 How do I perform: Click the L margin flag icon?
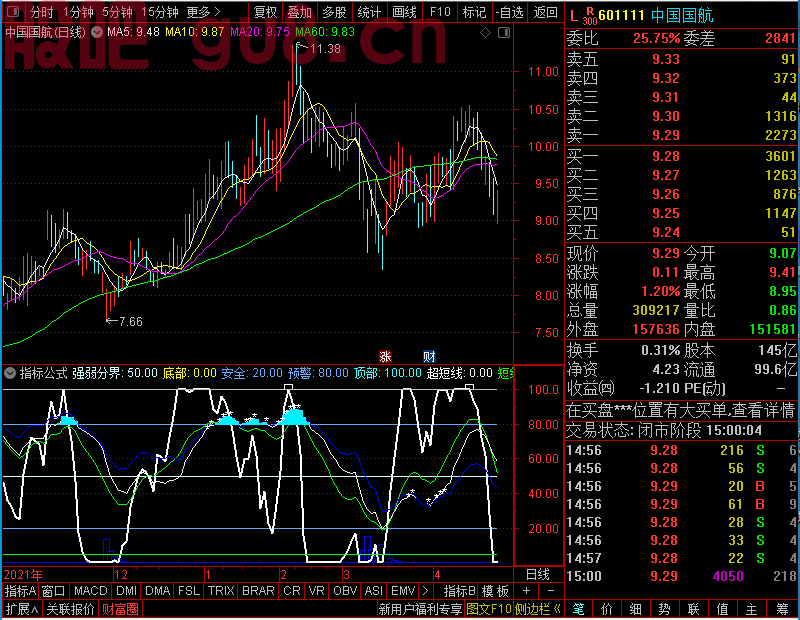573,16
